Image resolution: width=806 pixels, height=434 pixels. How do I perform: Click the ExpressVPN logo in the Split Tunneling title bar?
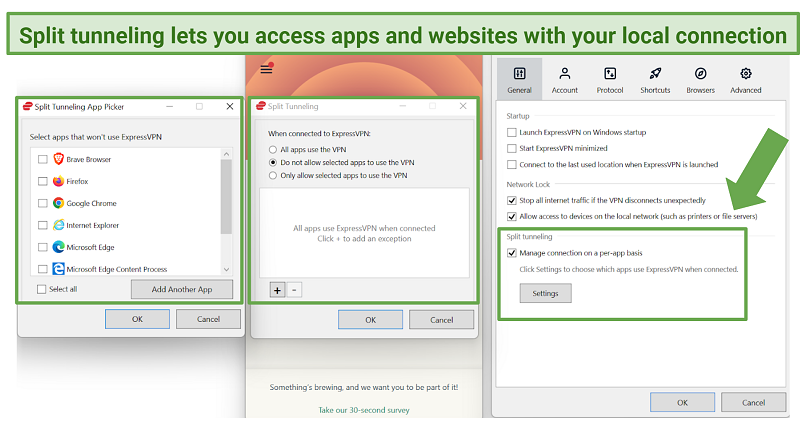point(261,106)
